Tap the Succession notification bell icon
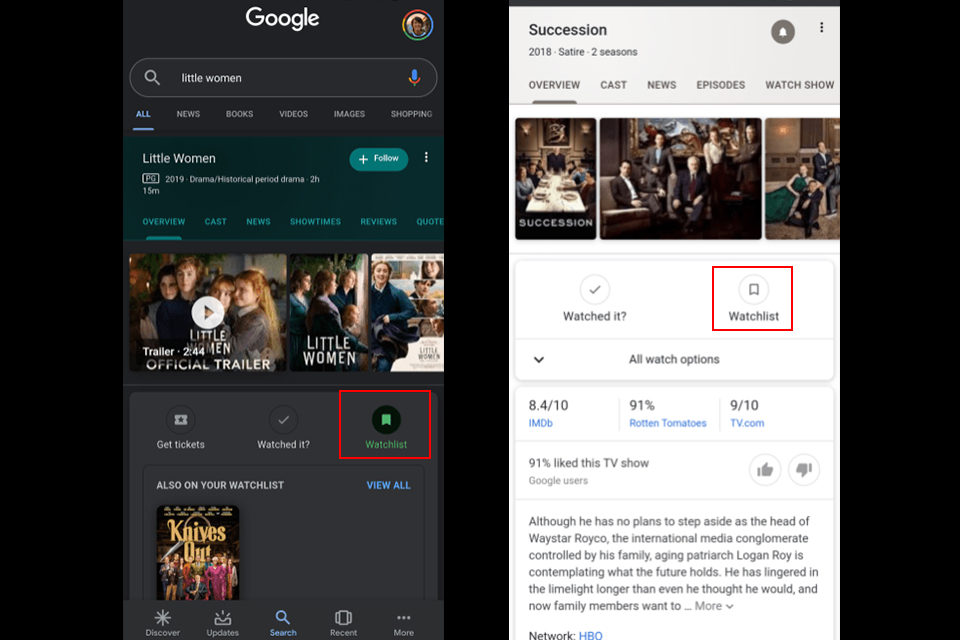The height and width of the screenshot is (640, 960). [782, 32]
